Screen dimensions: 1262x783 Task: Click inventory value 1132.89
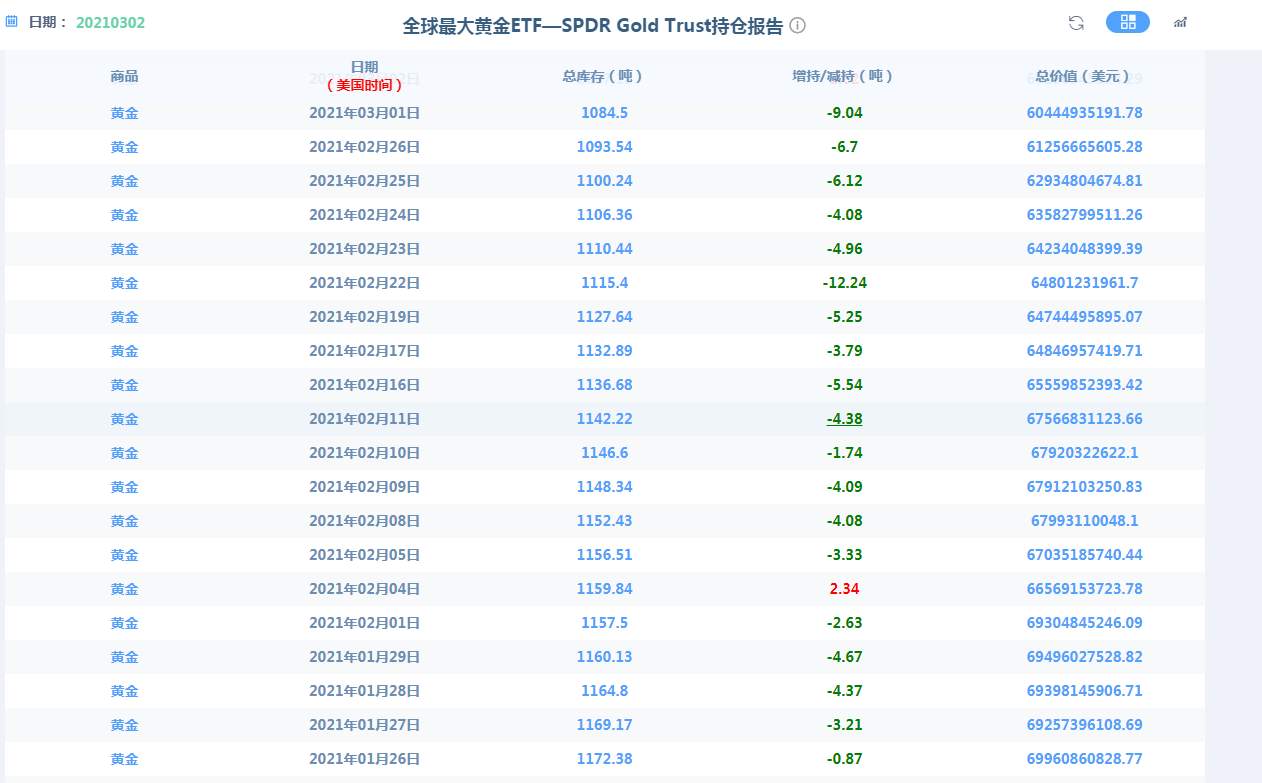coord(604,351)
